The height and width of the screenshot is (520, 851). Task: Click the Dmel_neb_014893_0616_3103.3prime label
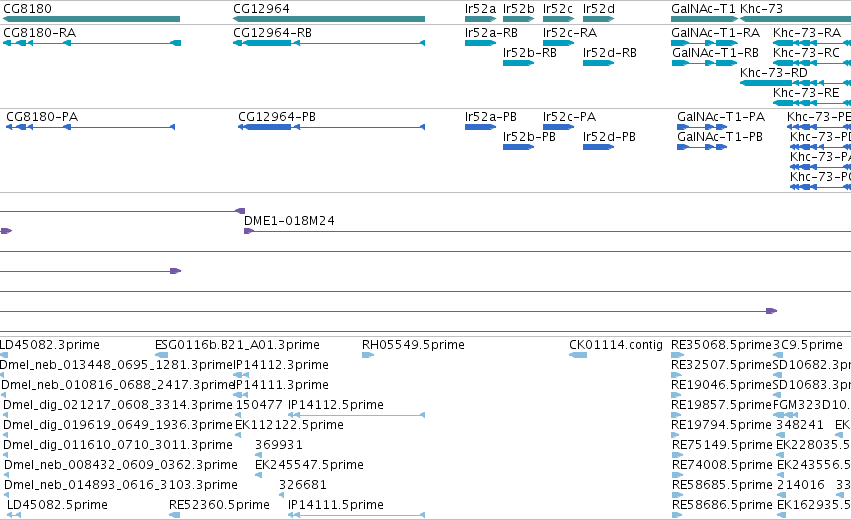click(x=120, y=485)
